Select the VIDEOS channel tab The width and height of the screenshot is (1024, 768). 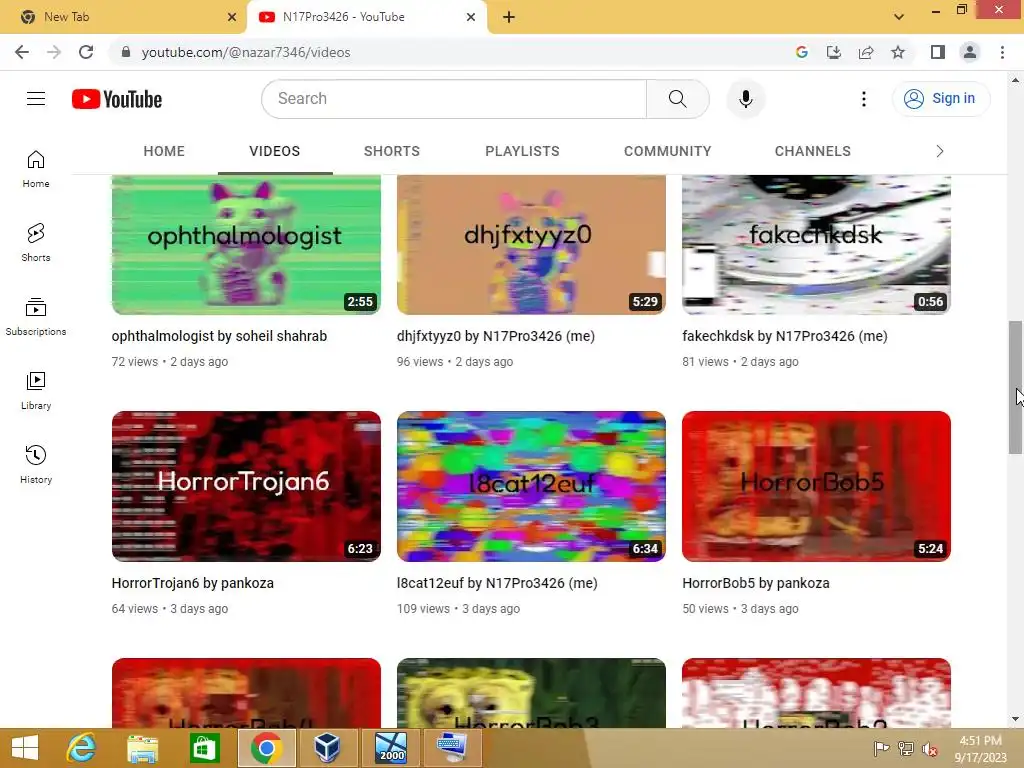click(x=274, y=151)
